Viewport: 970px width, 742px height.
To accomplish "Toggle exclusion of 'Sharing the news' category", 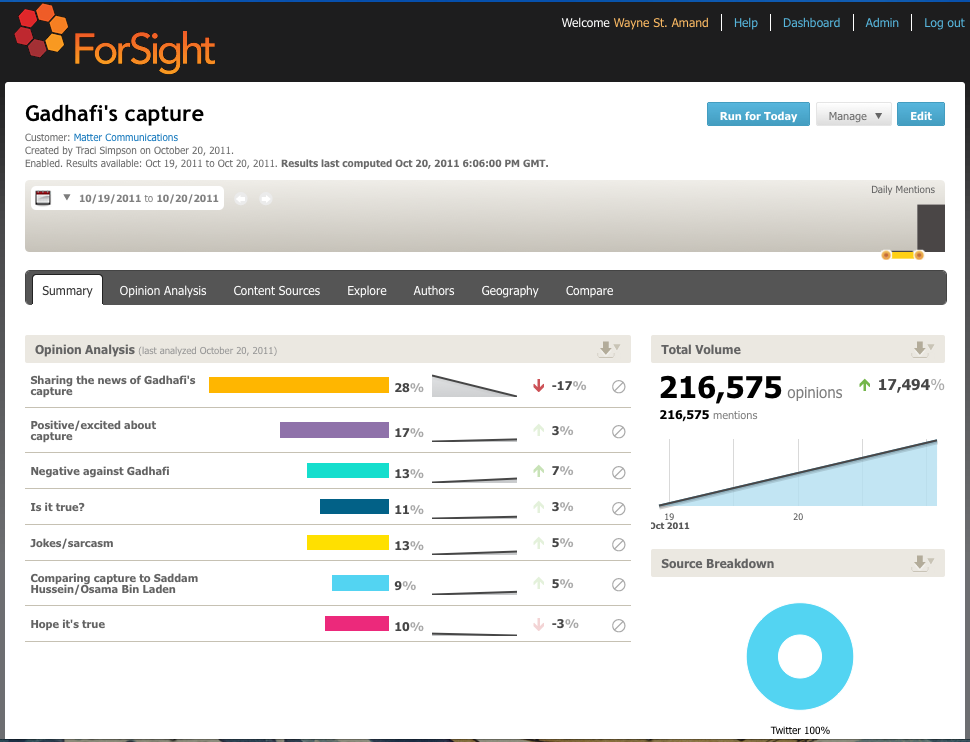I will (618, 387).
